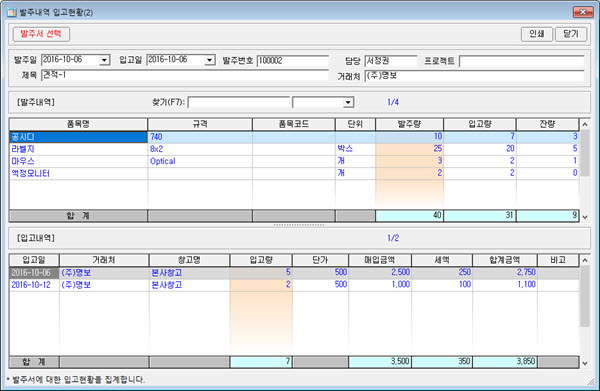Click the splitter grip between the tables
The image size is (600, 391).
click(x=299, y=225)
